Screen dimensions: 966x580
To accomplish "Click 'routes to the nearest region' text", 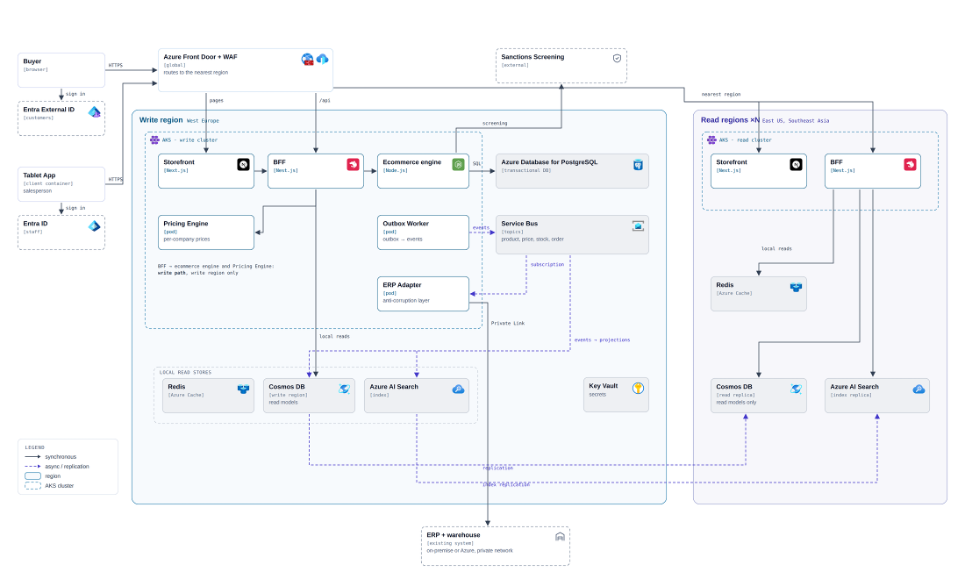I will [195, 73].
